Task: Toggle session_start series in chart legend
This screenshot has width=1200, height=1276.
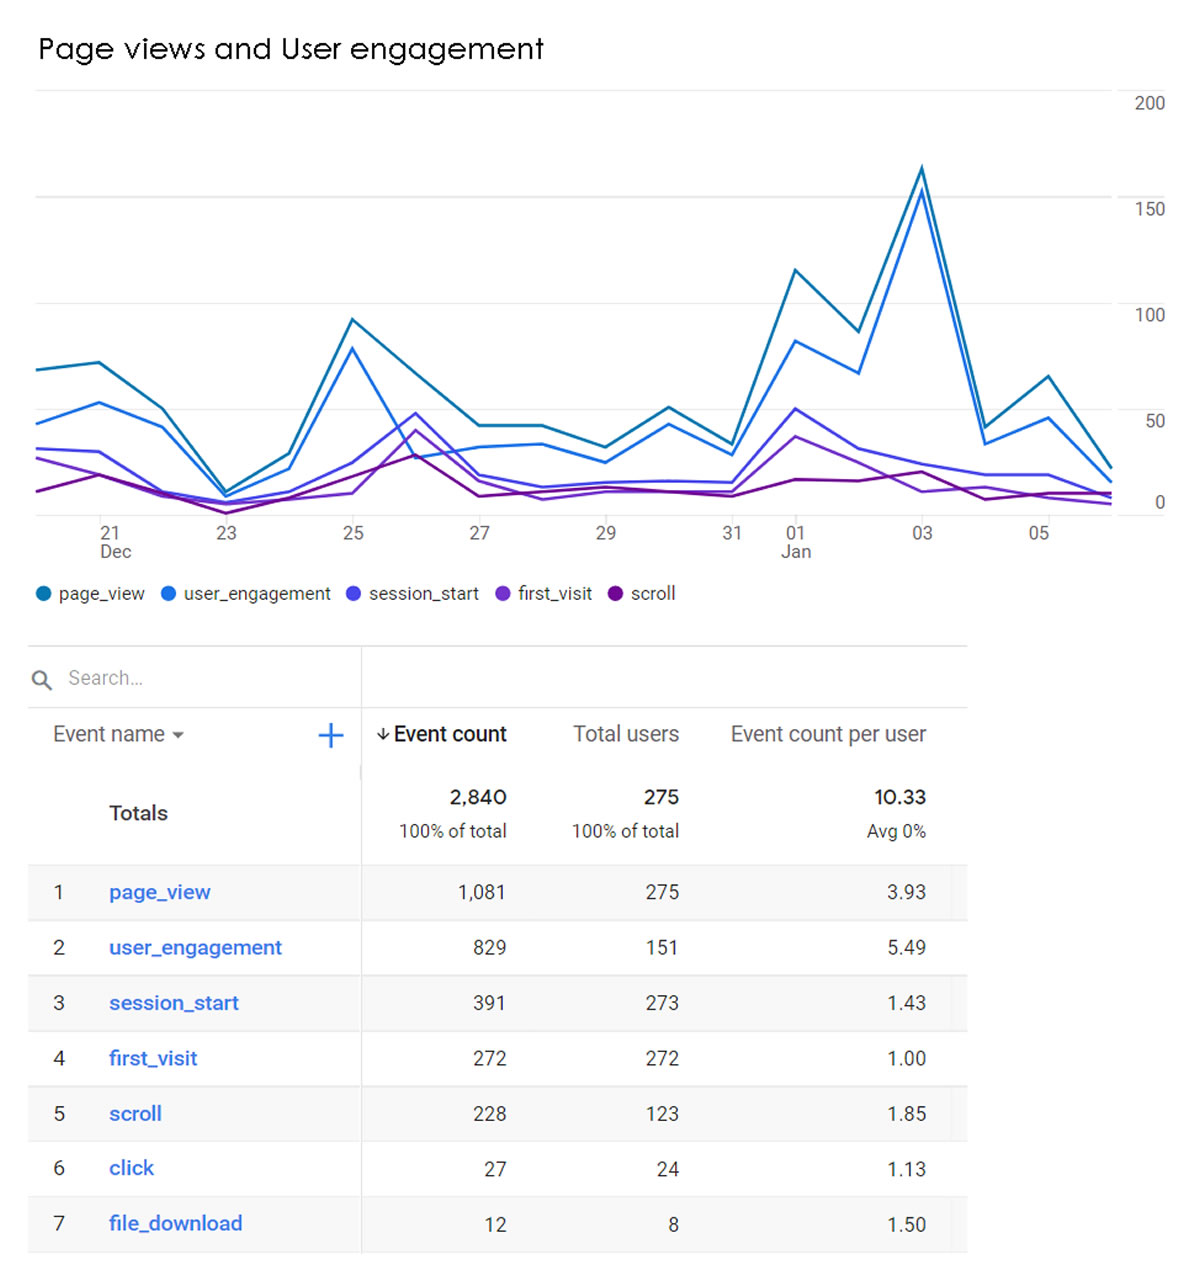Action: [x=412, y=594]
